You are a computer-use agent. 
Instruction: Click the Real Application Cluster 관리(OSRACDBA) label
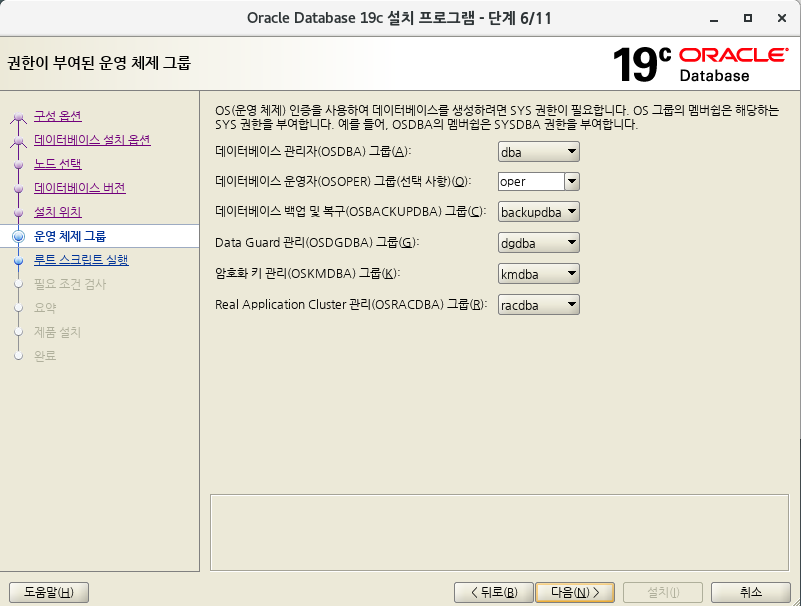[350, 305]
